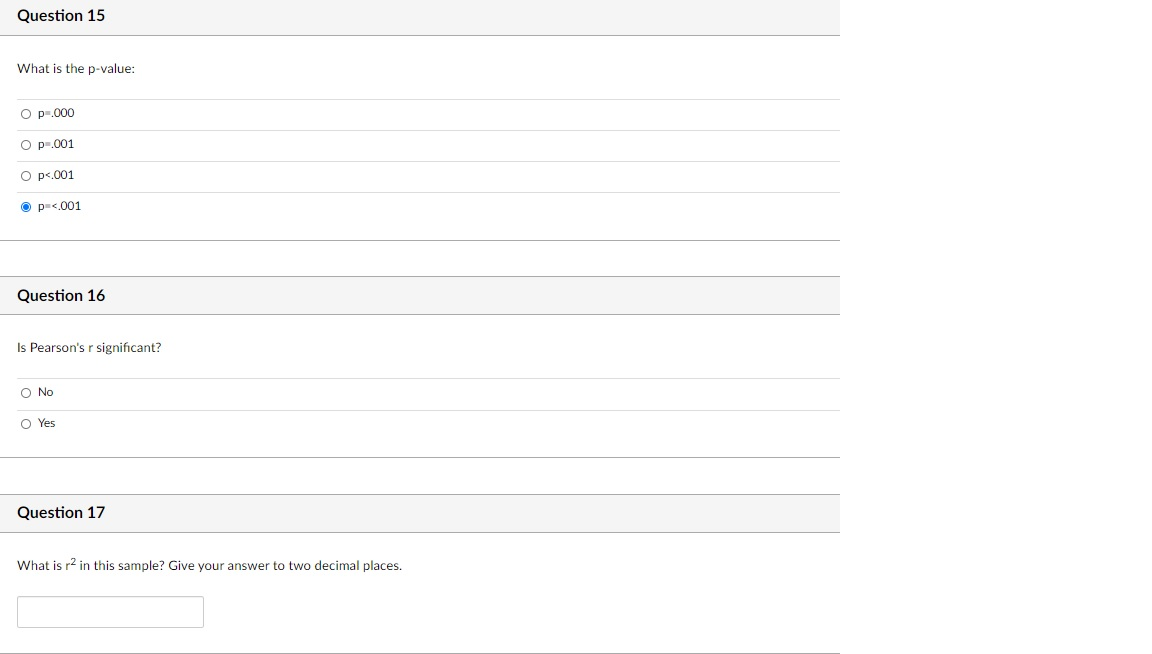Click the 'What is the p-value' prompt
This screenshot has width=1152, height=654.
[76, 68]
